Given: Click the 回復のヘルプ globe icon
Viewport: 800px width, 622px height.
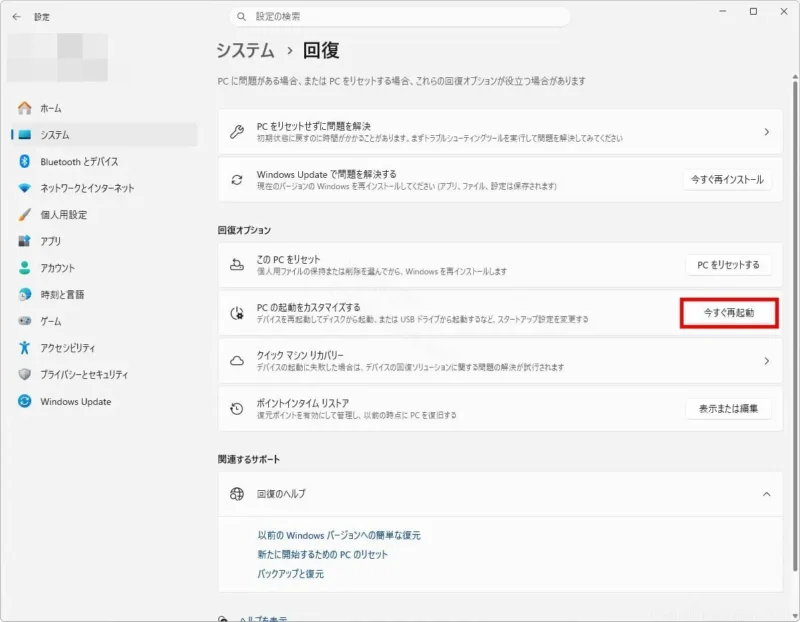Looking at the screenshot, I should pos(237,494).
